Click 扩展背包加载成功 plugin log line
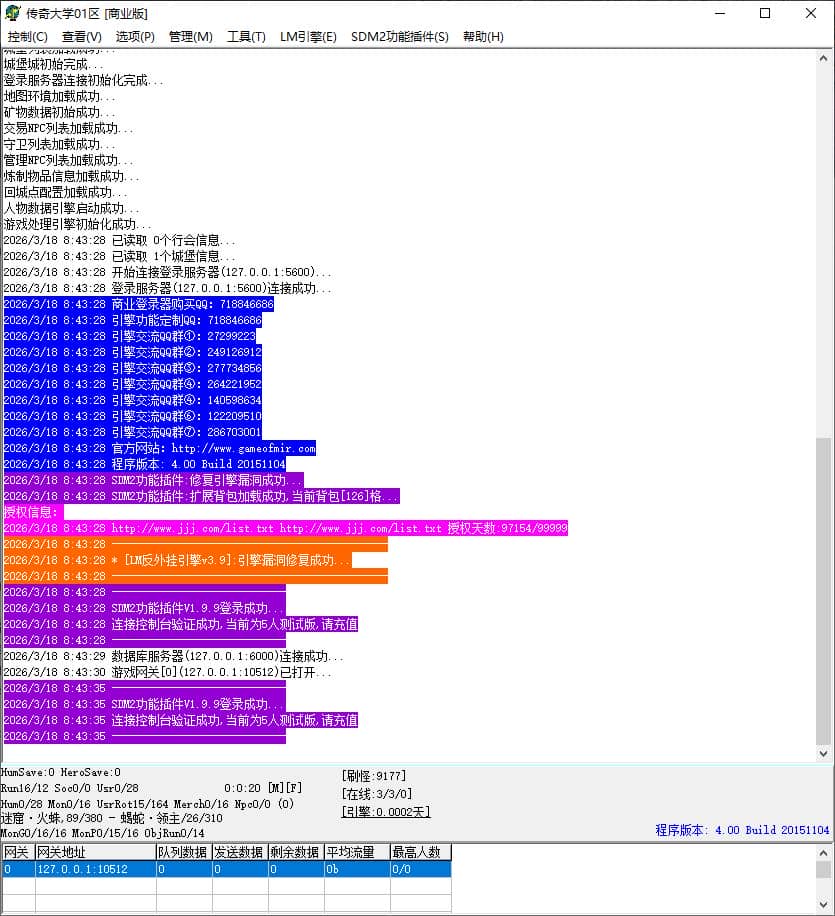This screenshot has width=835, height=916. pos(202,497)
